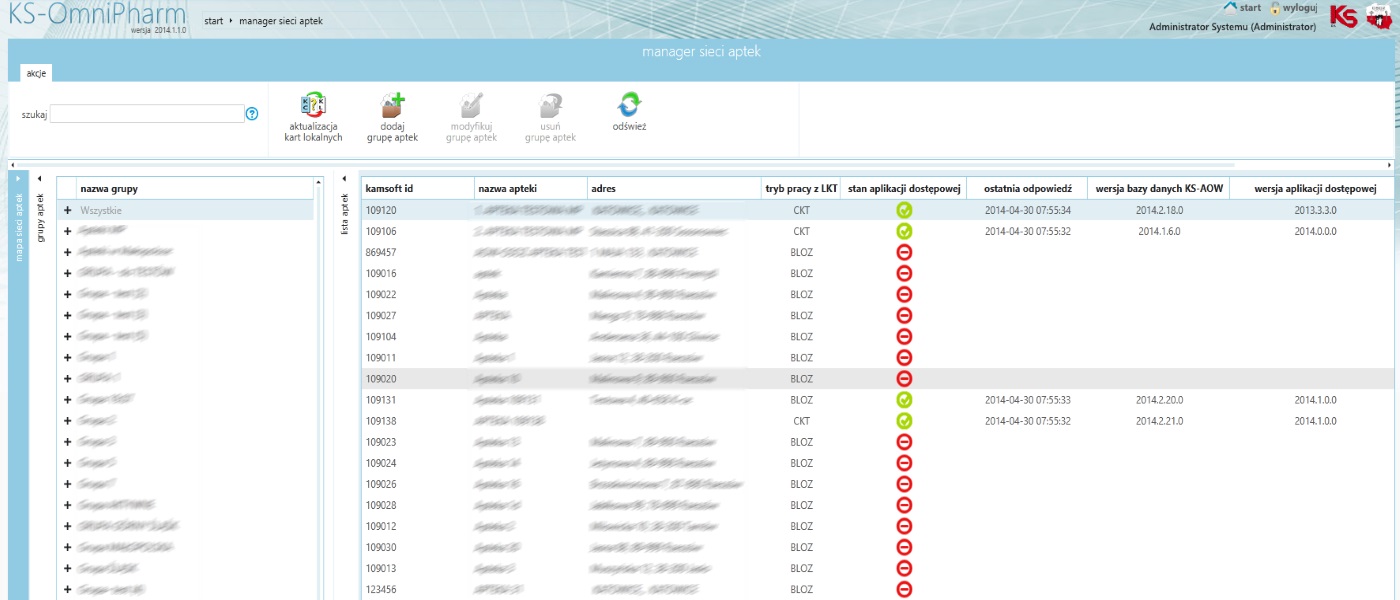
Task: Click red status icon for pharmacy 869457
Action: pyautogui.click(x=904, y=252)
